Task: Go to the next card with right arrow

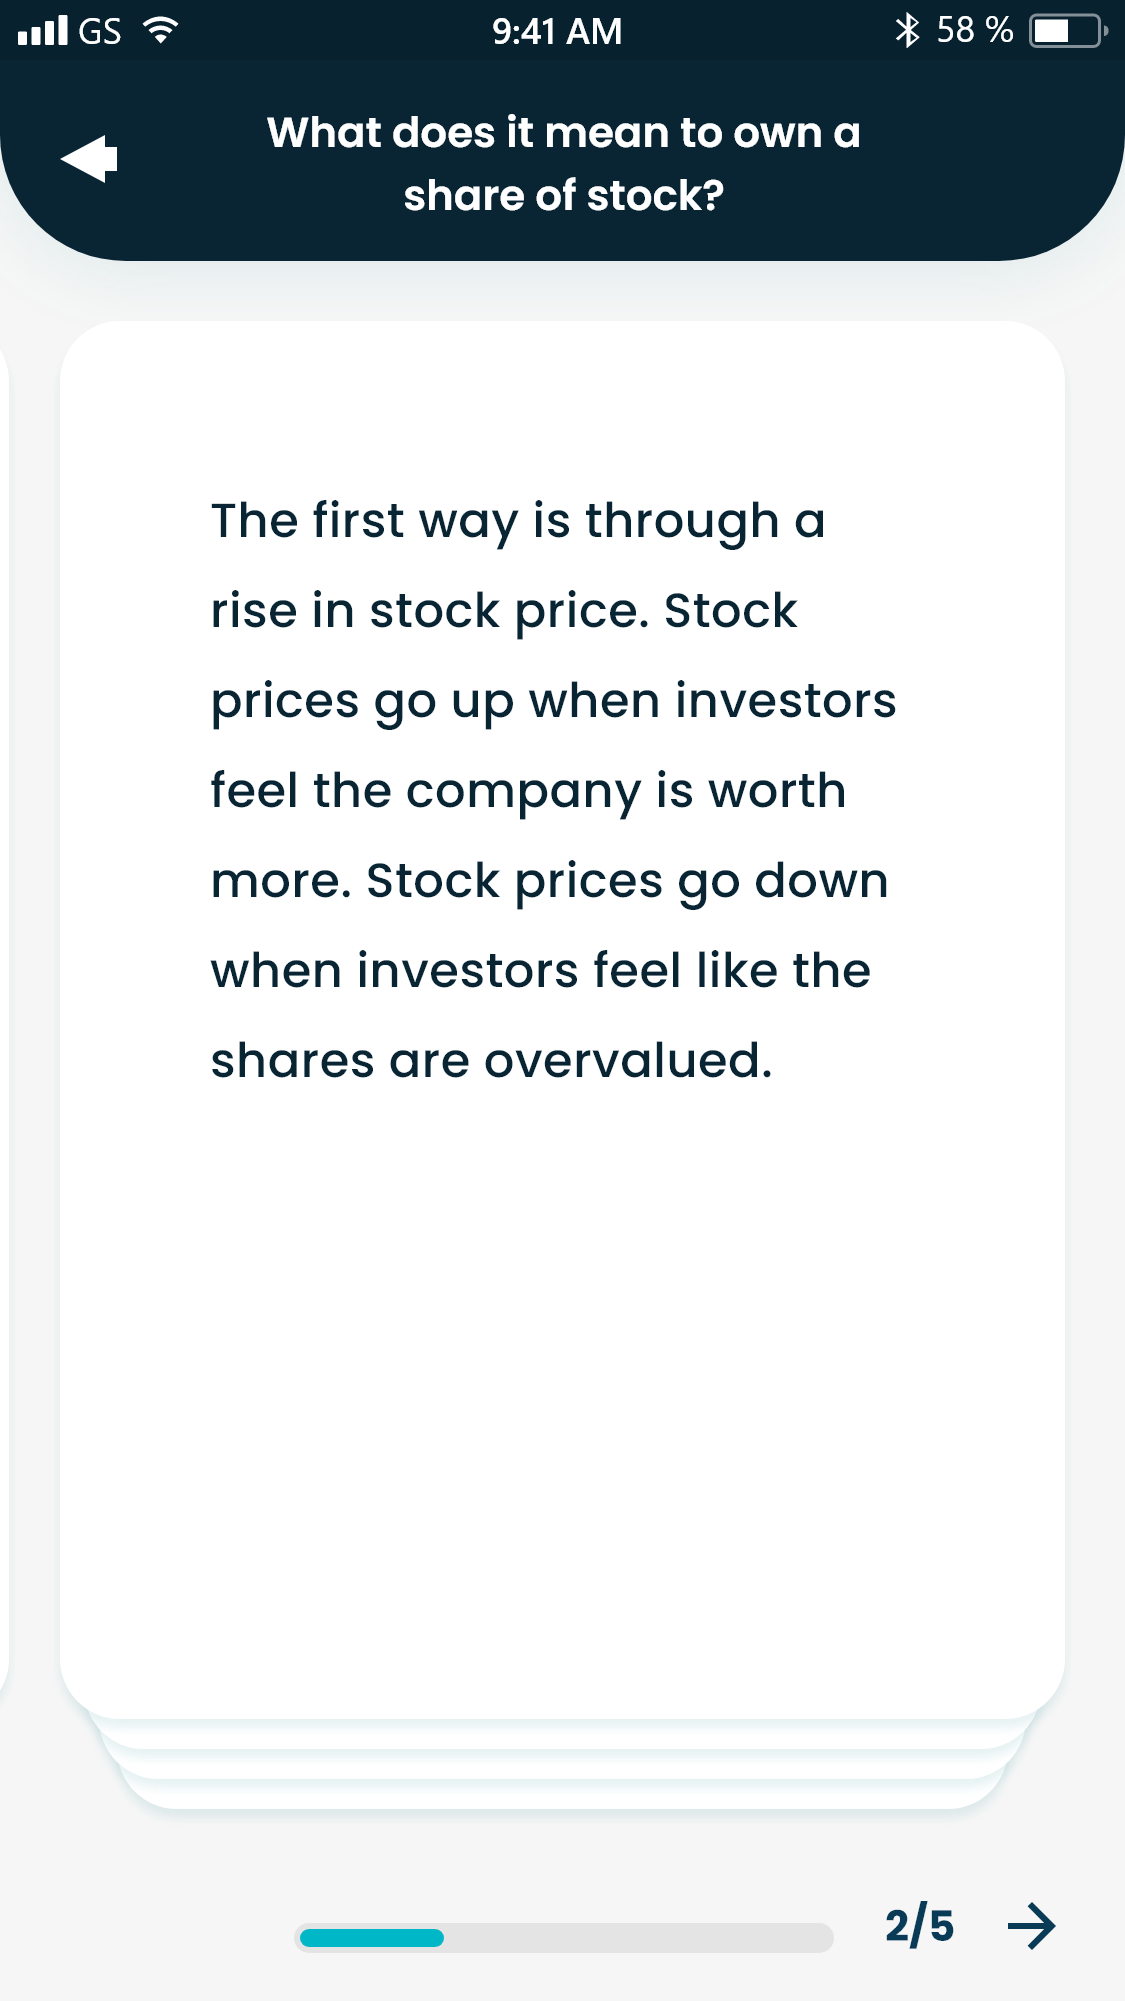Action: point(1031,1926)
